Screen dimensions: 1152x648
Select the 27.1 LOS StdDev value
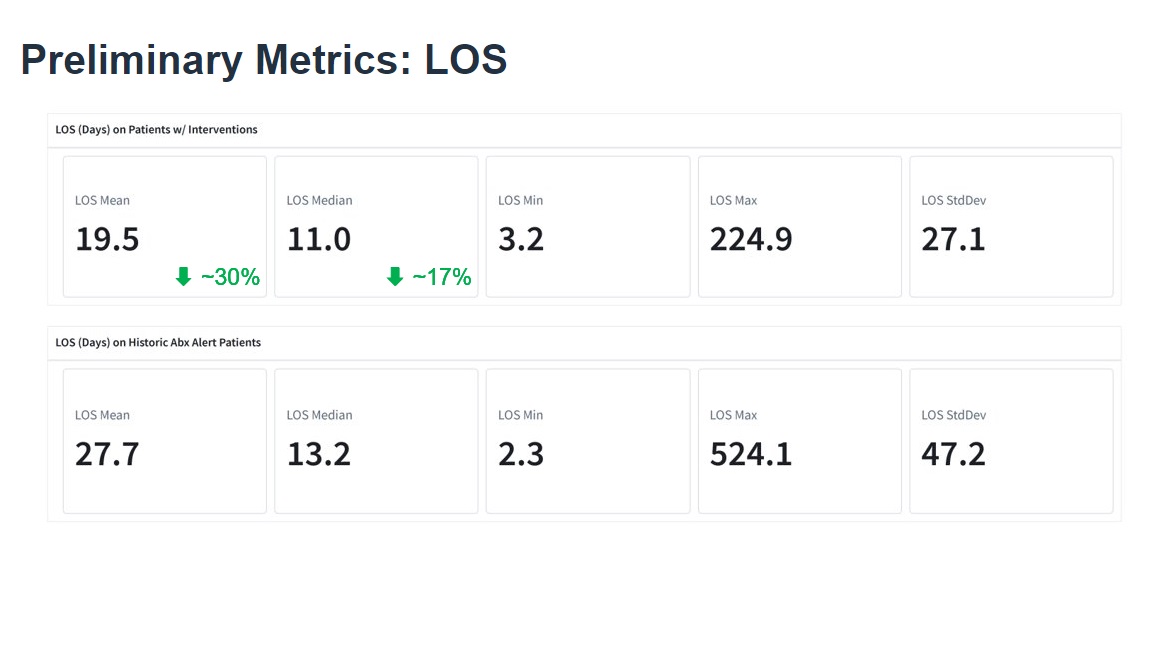click(x=953, y=240)
